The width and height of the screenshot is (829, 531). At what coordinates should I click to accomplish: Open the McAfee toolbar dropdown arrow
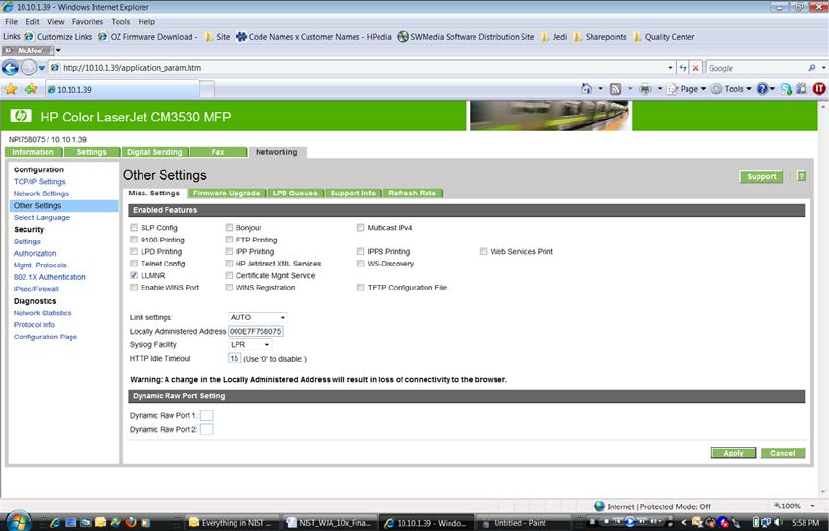tap(58, 51)
